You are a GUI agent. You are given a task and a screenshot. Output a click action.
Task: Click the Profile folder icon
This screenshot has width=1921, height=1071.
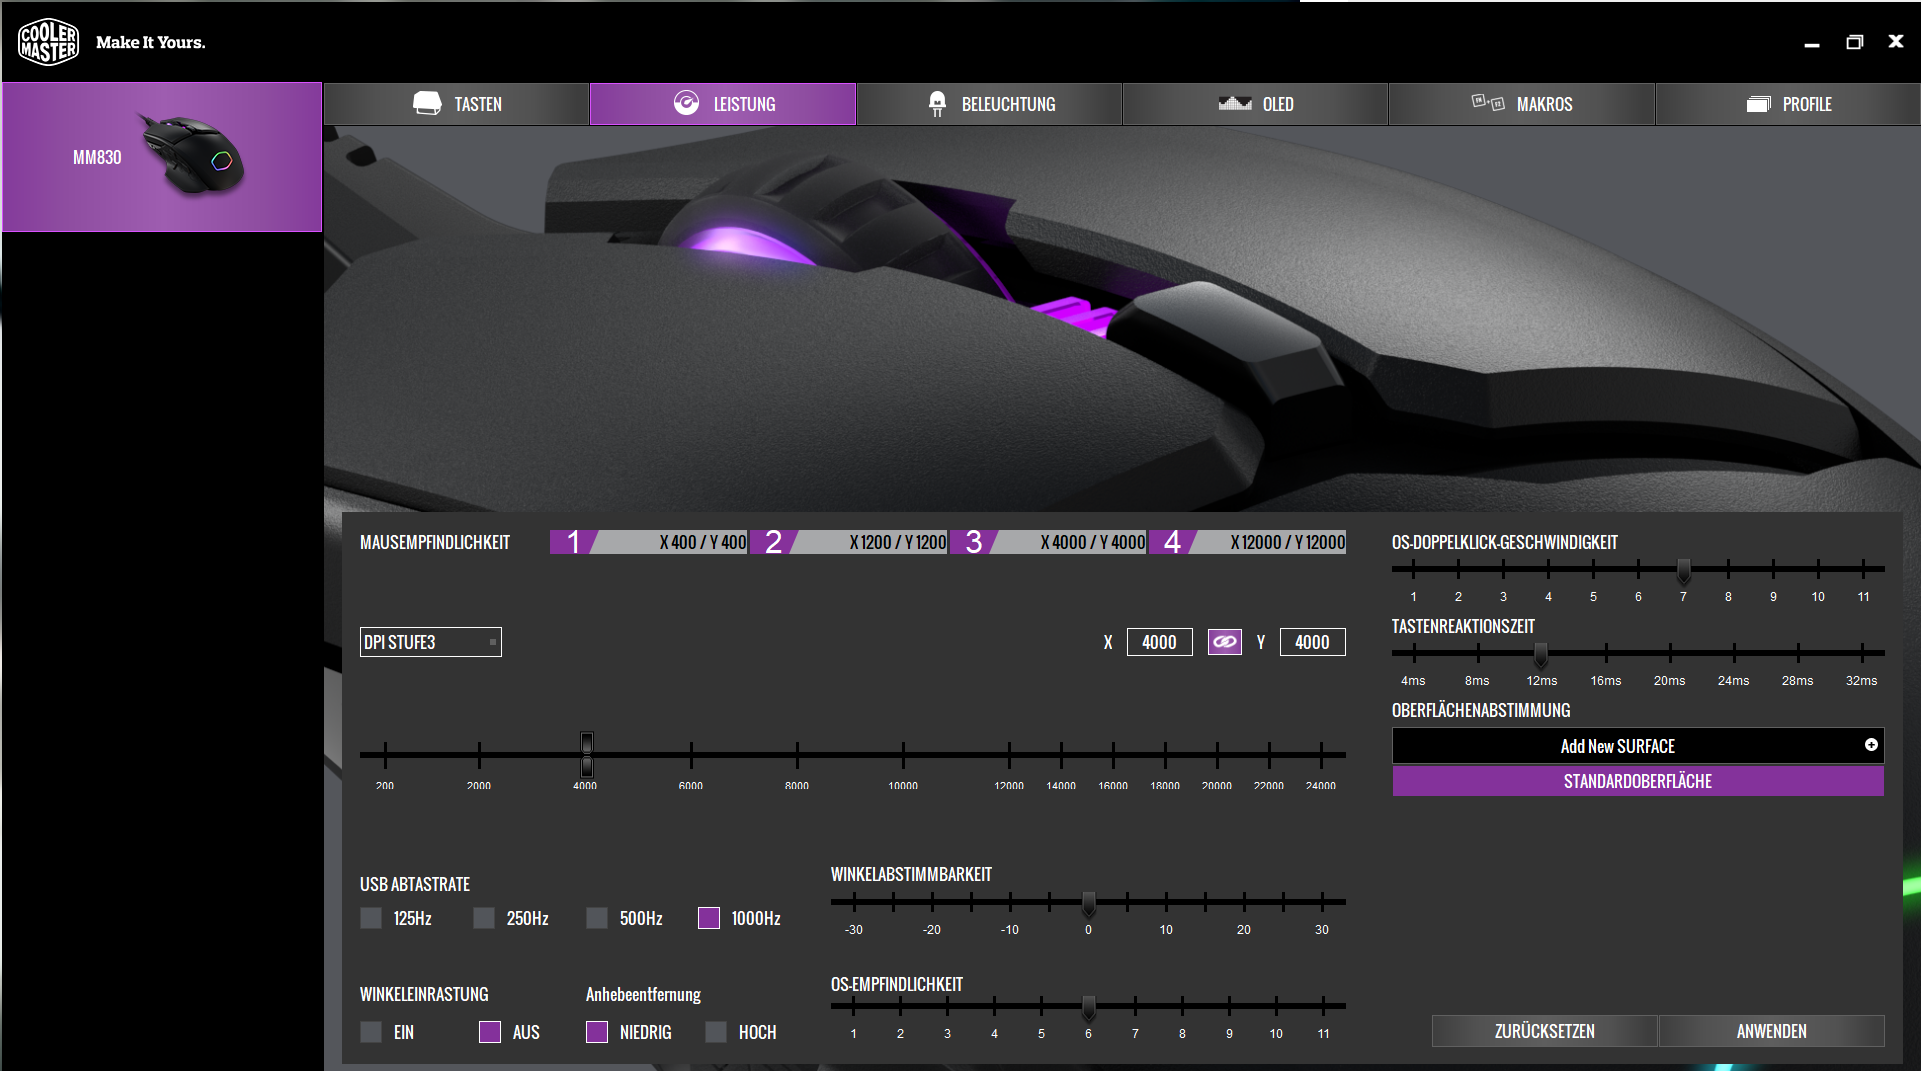coord(1759,104)
